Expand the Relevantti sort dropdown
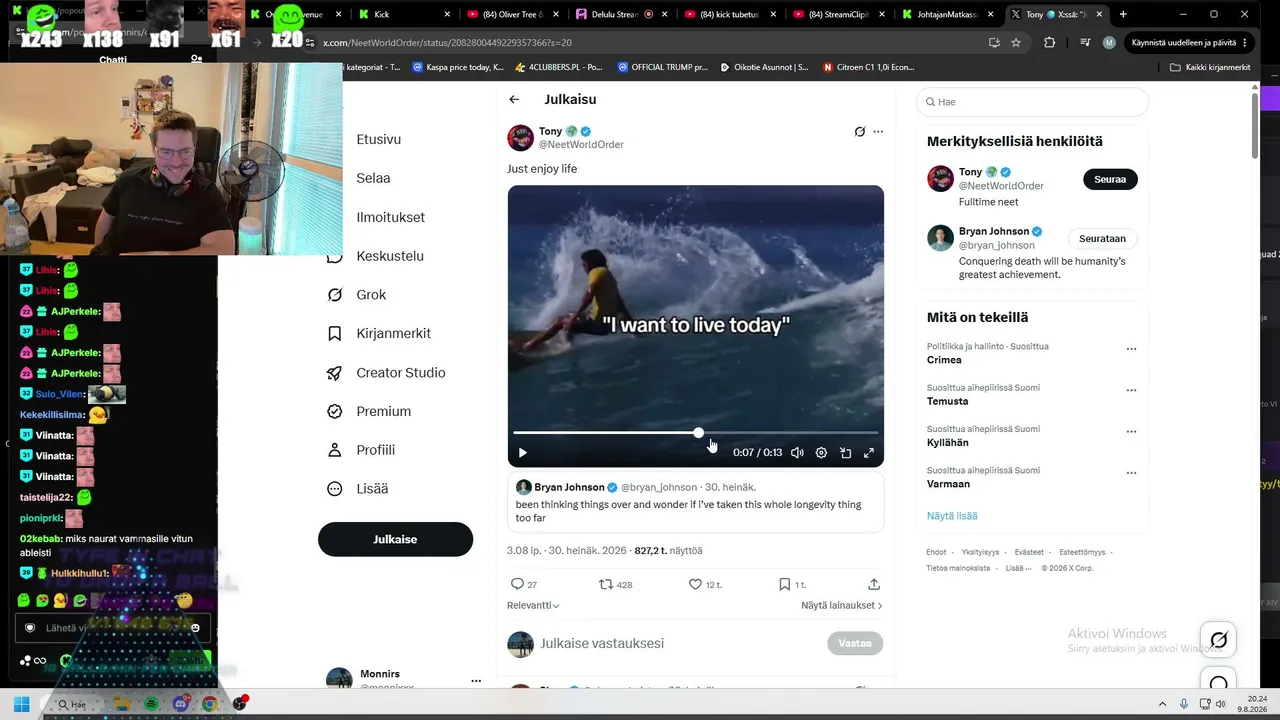The height and width of the screenshot is (720, 1280). coord(533,605)
